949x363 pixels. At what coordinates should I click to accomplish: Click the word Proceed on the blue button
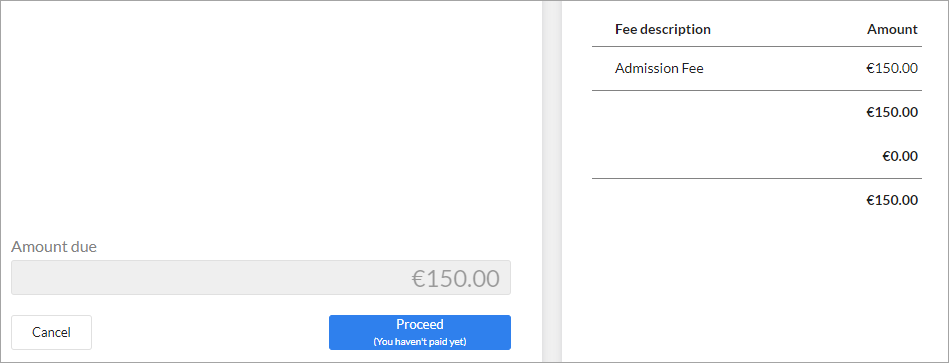point(419,324)
